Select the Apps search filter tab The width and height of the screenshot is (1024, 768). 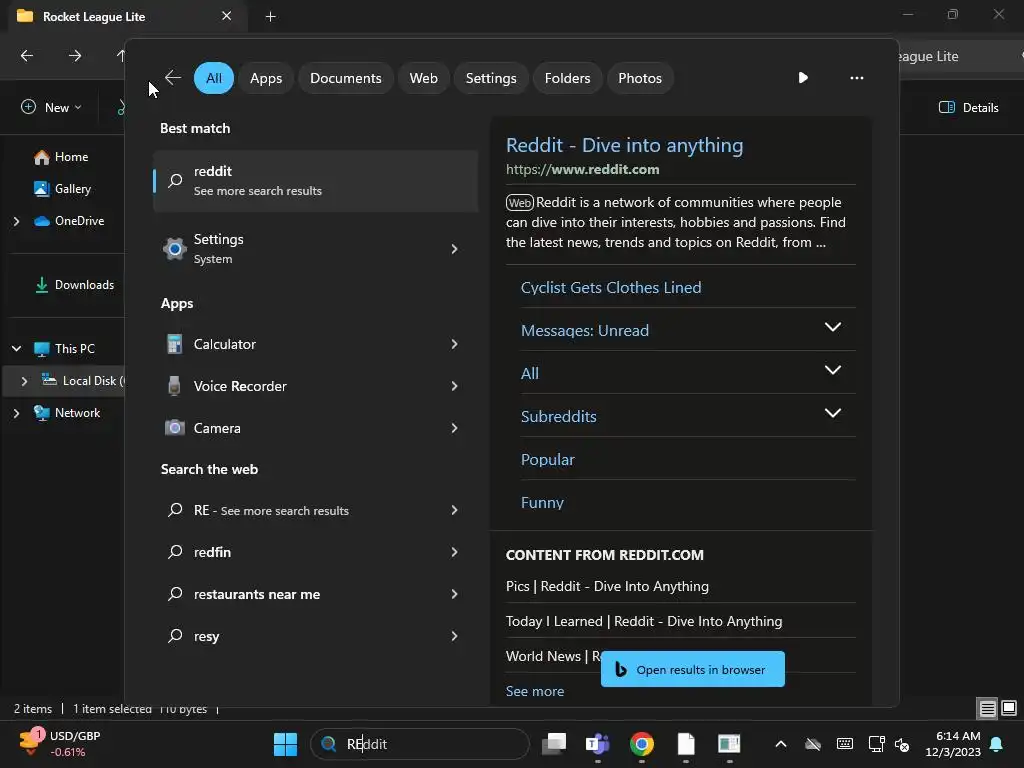(266, 78)
